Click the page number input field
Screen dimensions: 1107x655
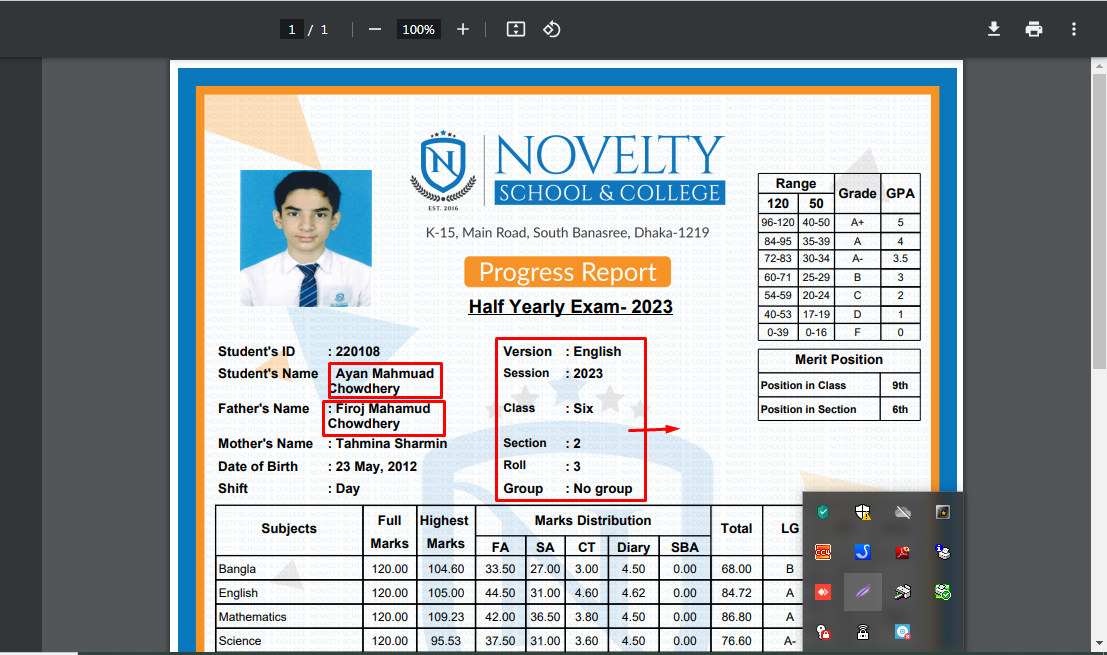coord(292,29)
